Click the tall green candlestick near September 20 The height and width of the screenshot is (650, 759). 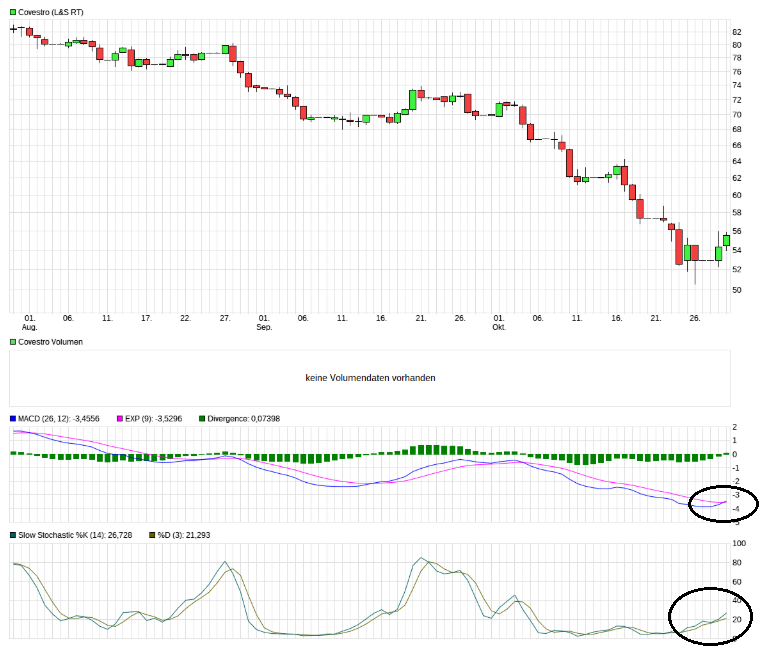pyautogui.click(x=413, y=100)
